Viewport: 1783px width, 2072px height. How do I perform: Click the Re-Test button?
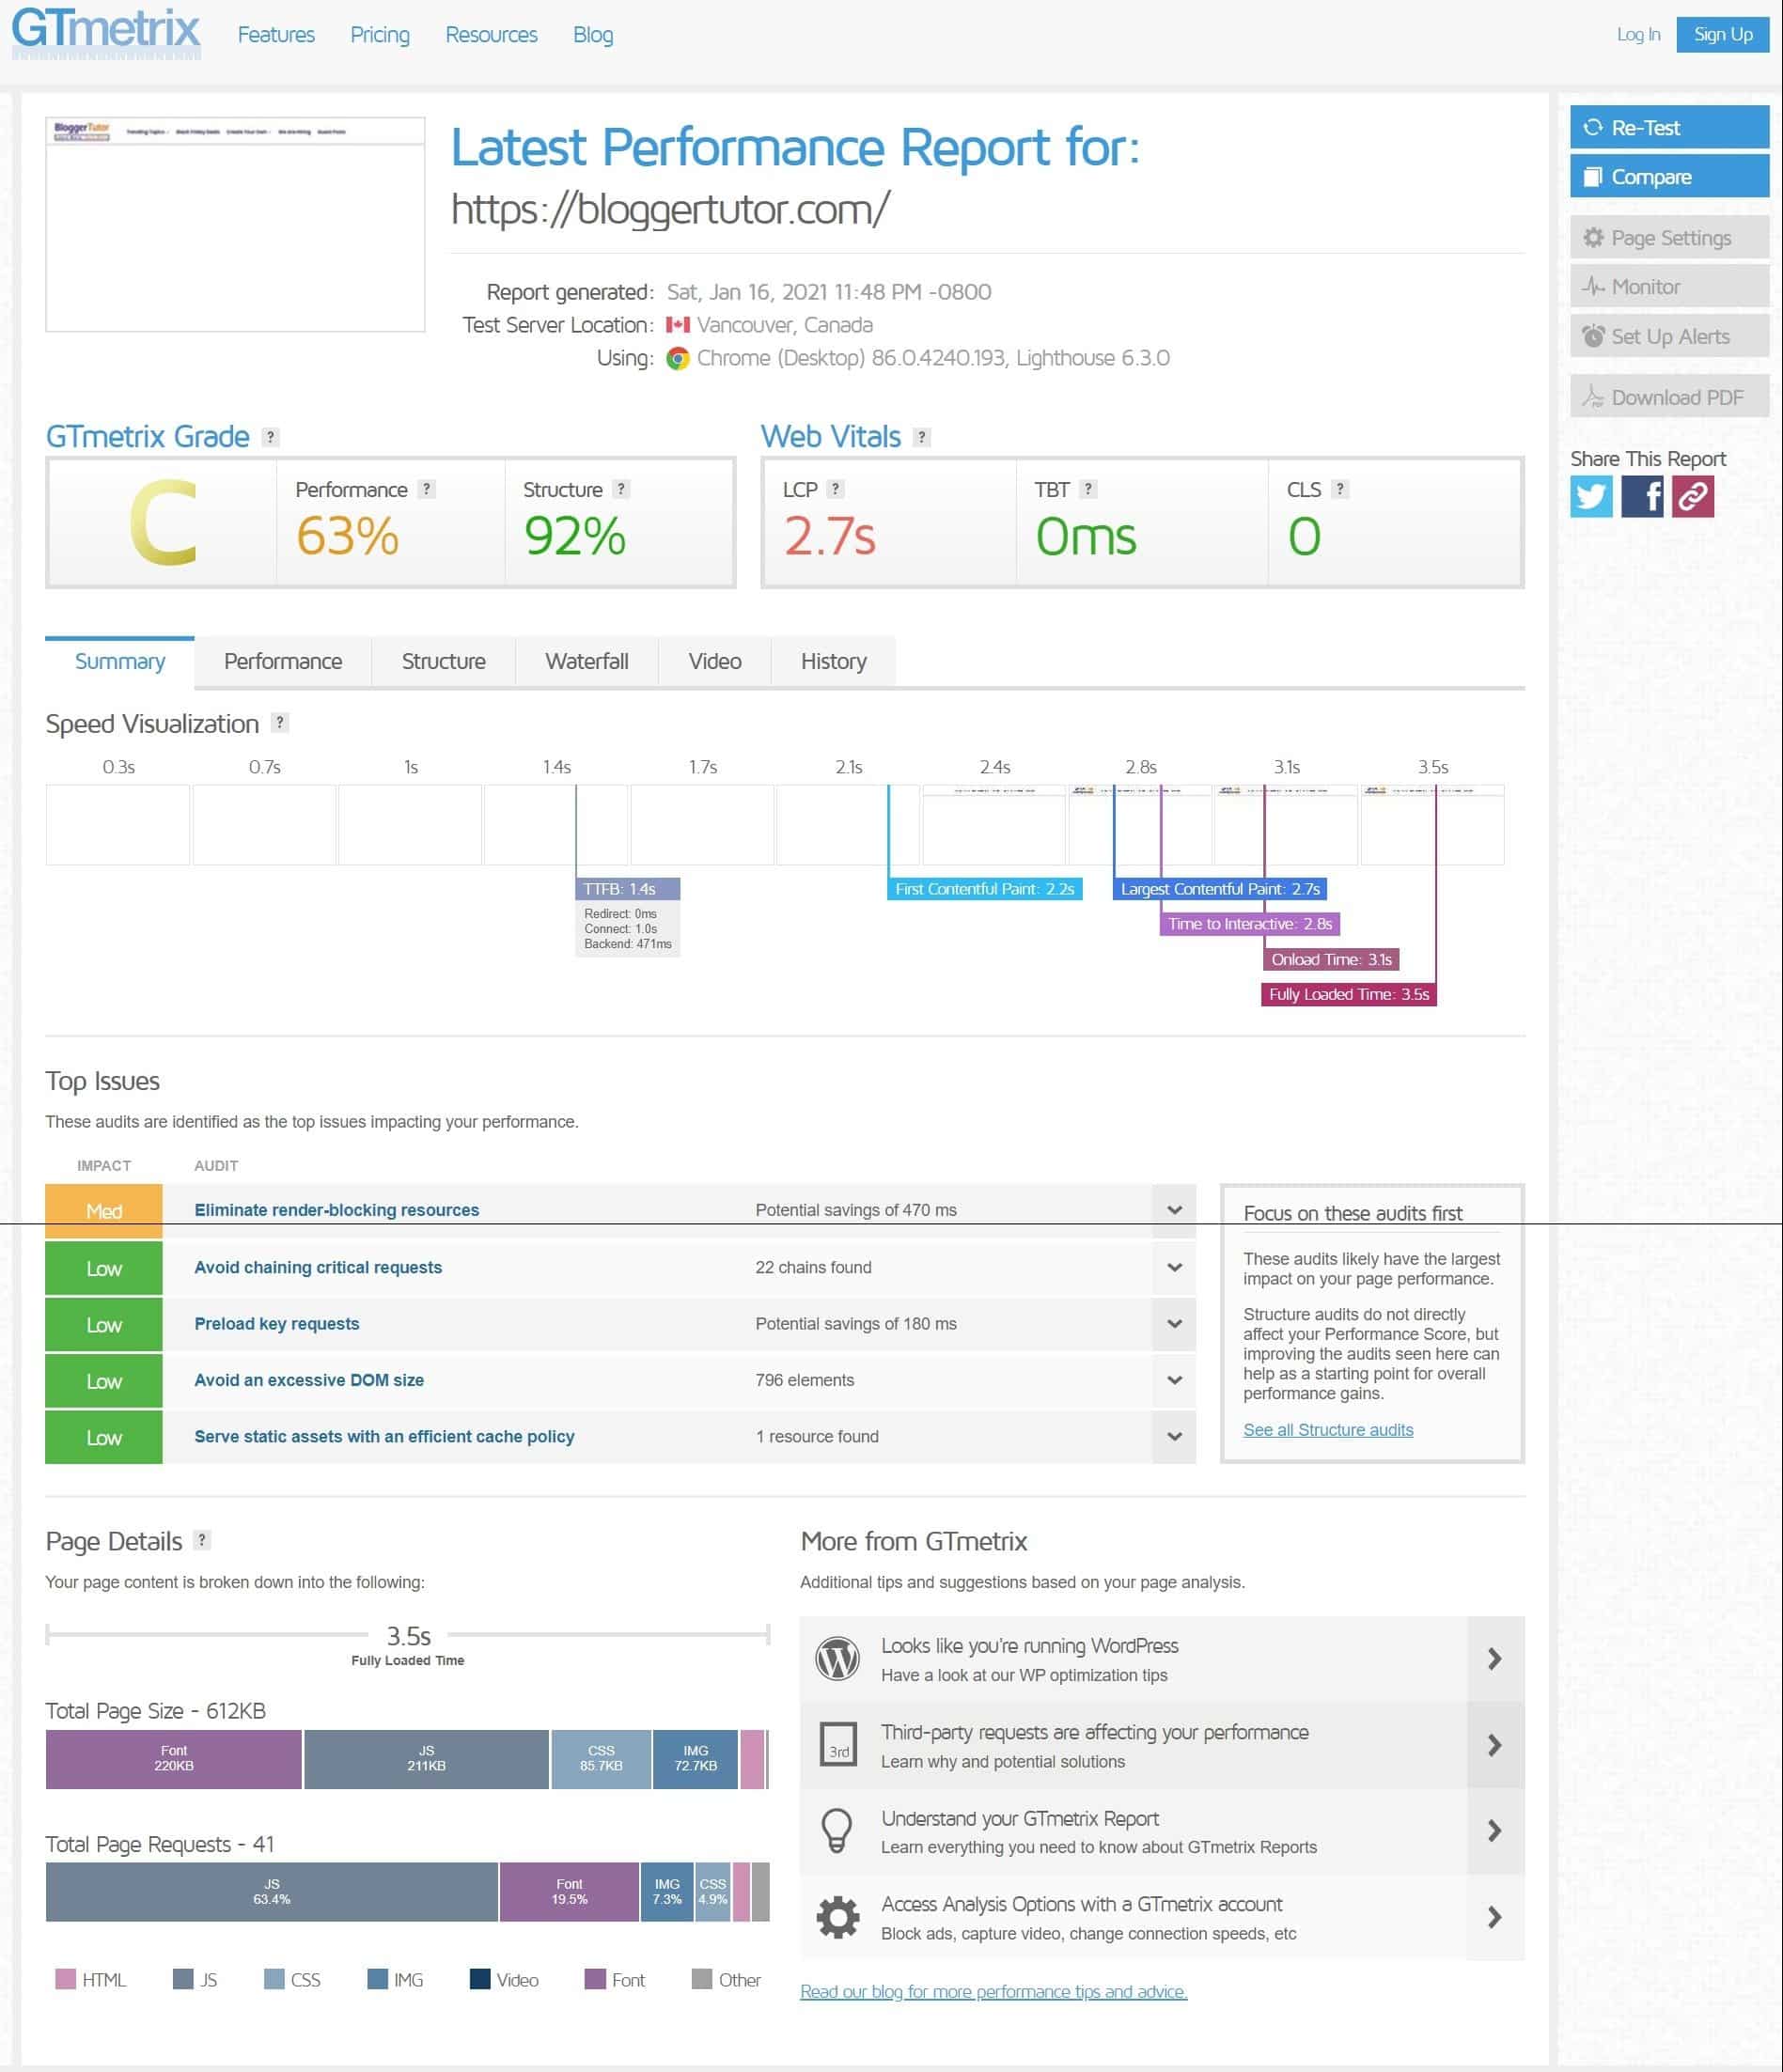pos(1669,127)
